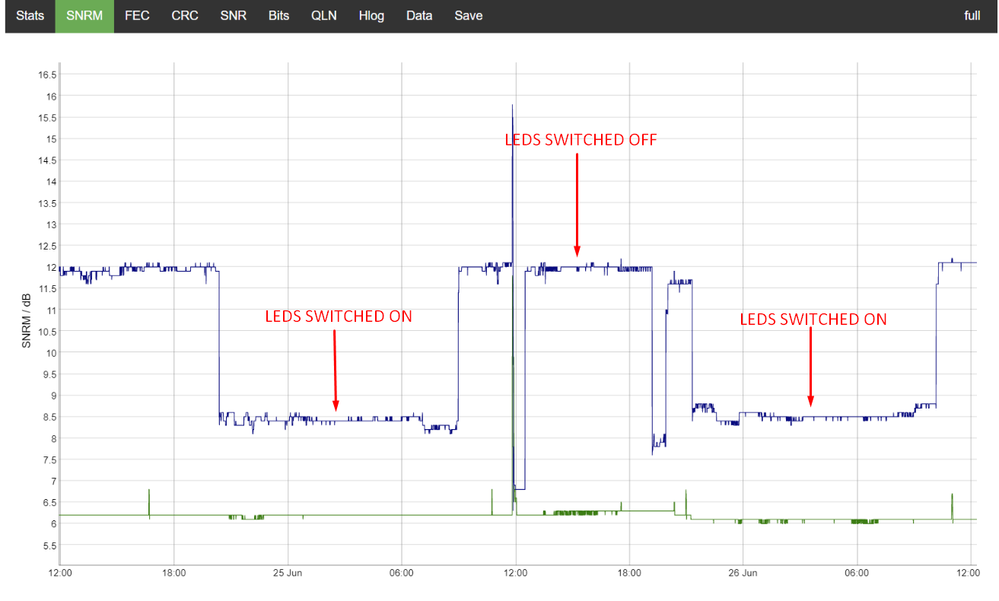Open the Stats tab
This screenshot has height=601, width=999.
point(30,16)
